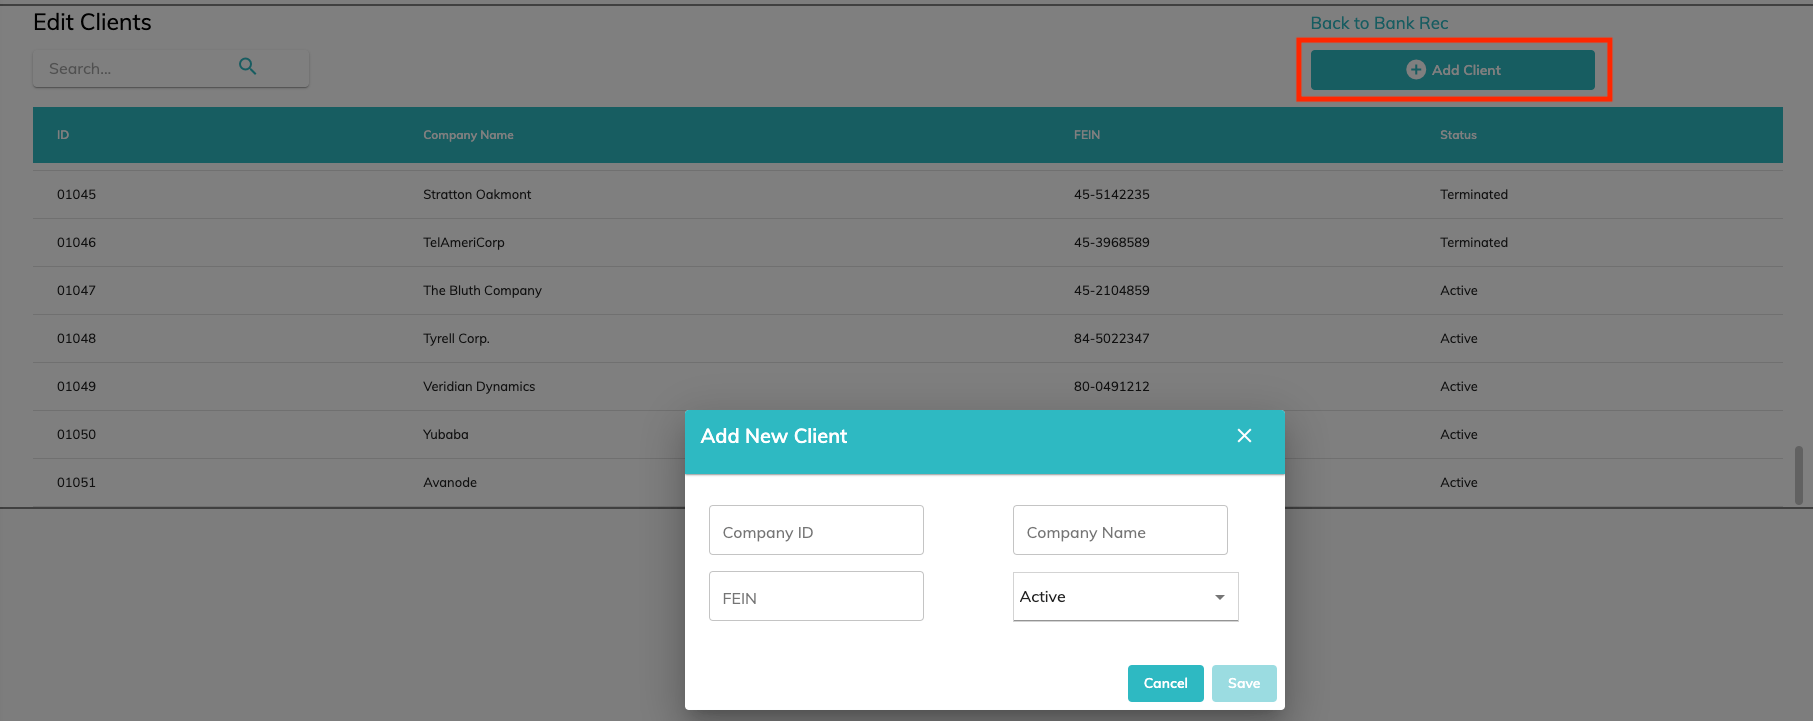Image resolution: width=1813 pixels, height=721 pixels.
Task: Follow the Back to Bank Rec link
Action: [1378, 23]
